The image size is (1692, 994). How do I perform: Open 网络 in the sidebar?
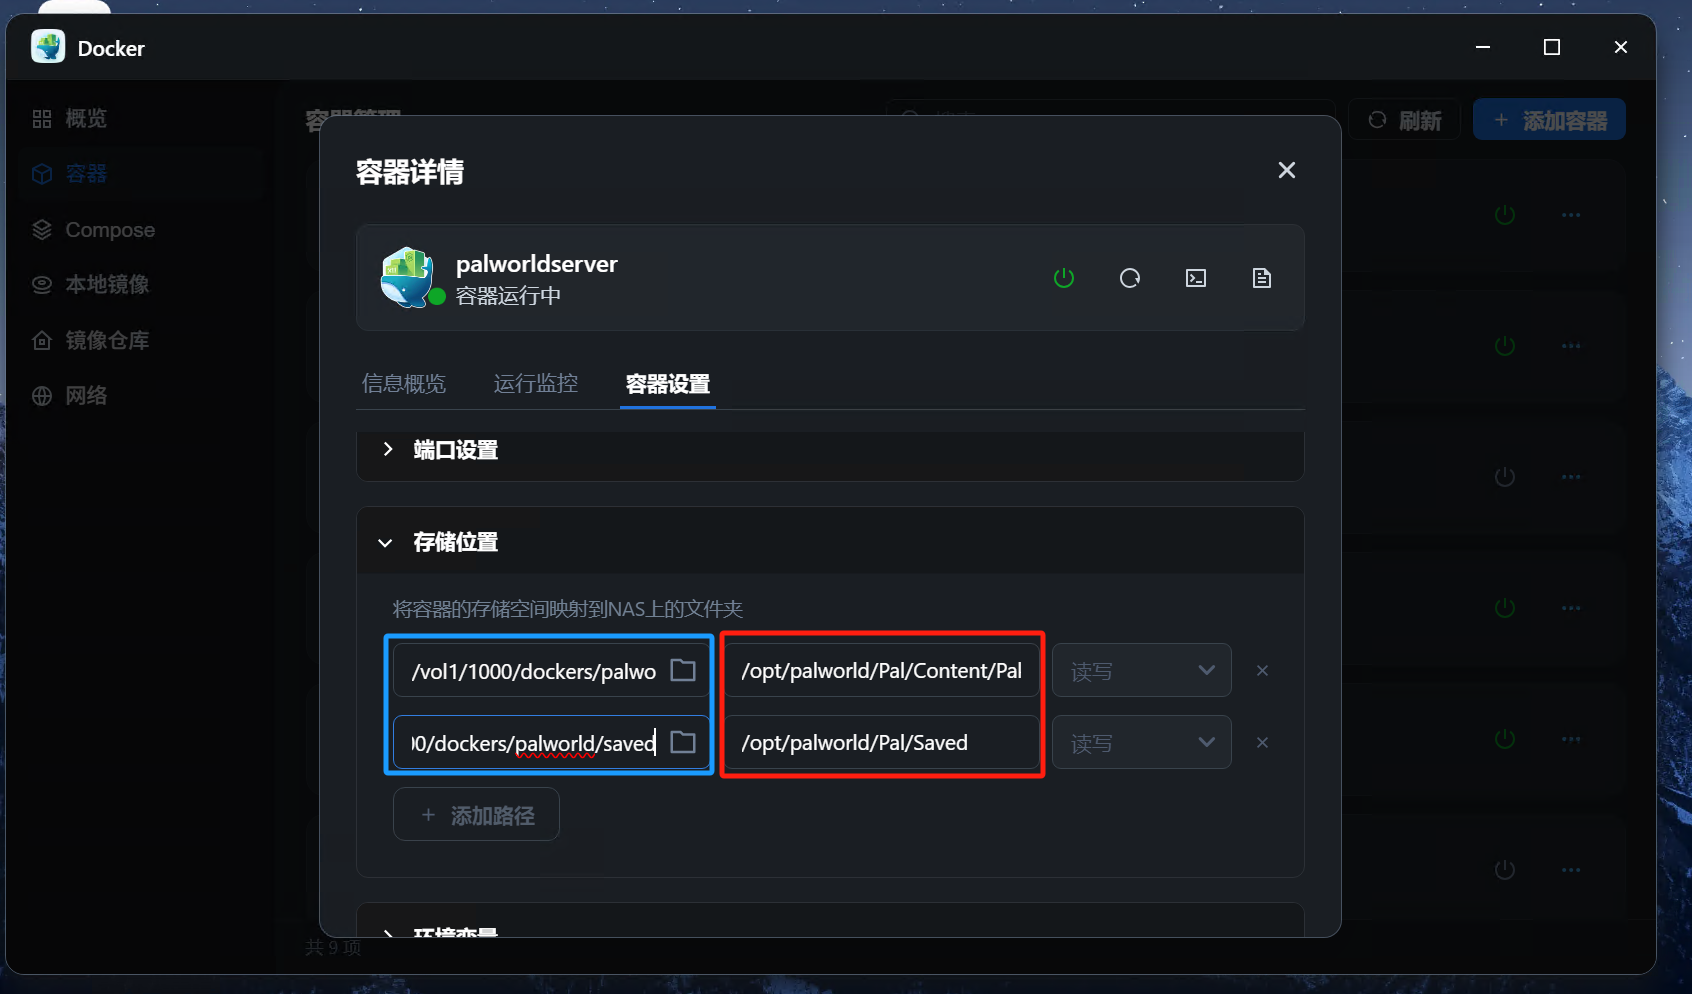(x=140, y=396)
